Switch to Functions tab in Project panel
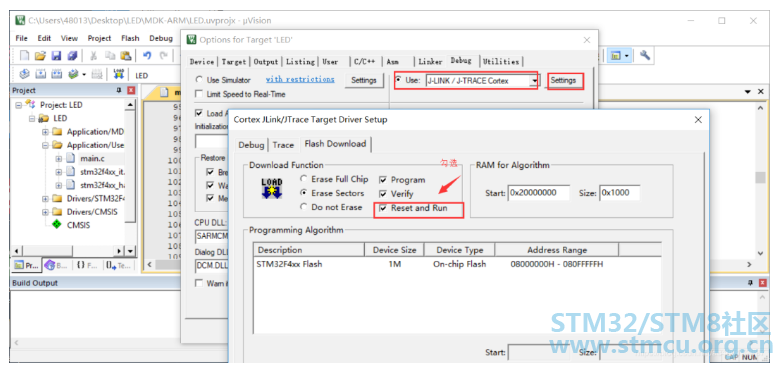This screenshot has width=782, height=368. (x=87, y=265)
